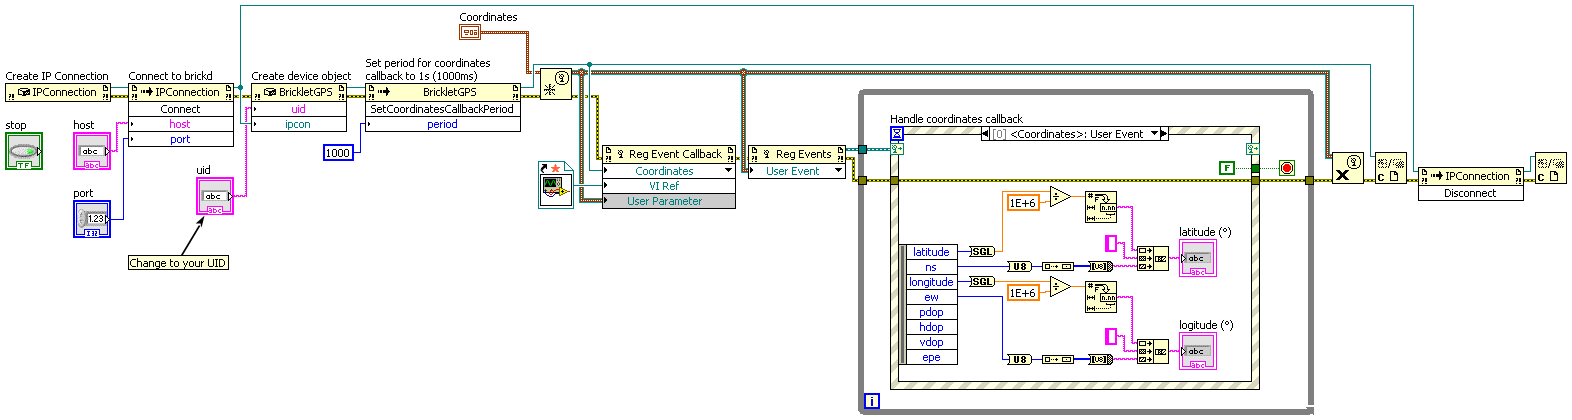Select the Create User Event node

coord(556,84)
